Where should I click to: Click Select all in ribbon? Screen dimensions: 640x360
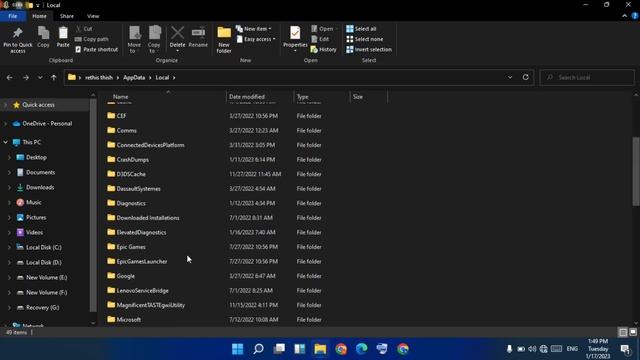point(361,29)
